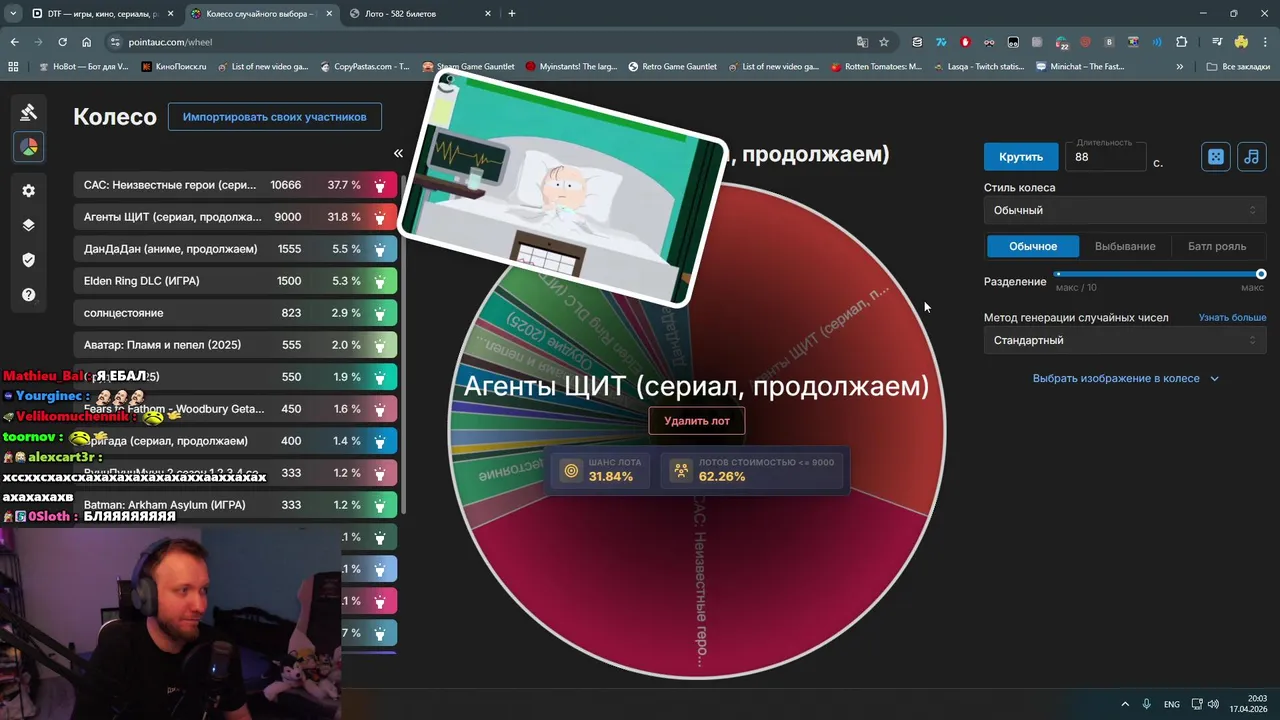Image resolution: width=1280 pixels, height=720 pixels.
Task: Go to browser home page
Action: tap(86, 42)
